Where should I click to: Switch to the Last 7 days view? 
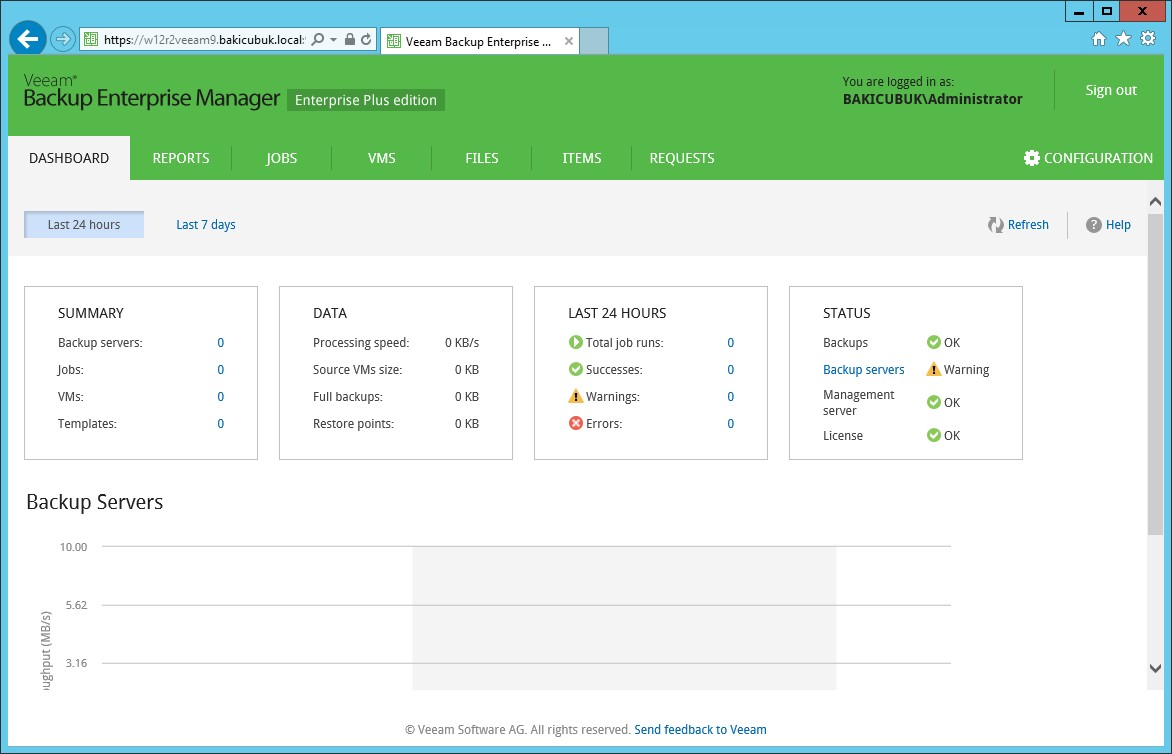click(206, 225)
